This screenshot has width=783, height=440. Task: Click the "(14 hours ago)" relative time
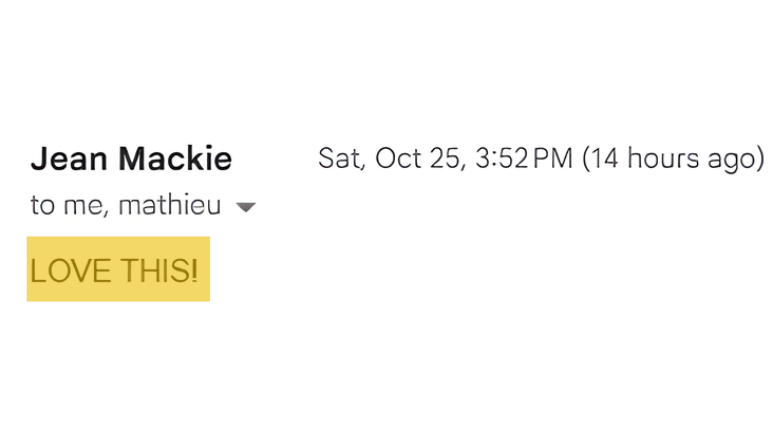tap(674, 158)
